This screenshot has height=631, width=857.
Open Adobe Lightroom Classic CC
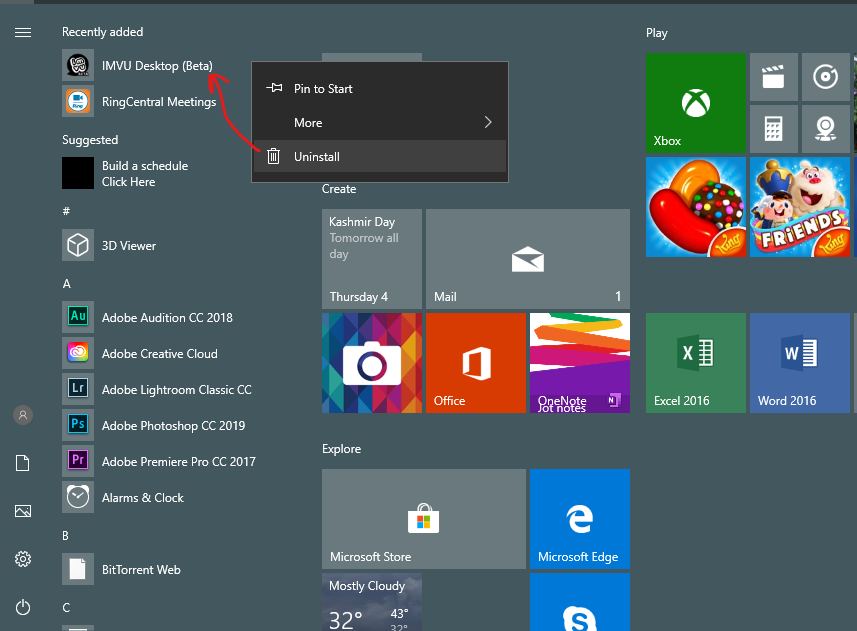[176, 390]
